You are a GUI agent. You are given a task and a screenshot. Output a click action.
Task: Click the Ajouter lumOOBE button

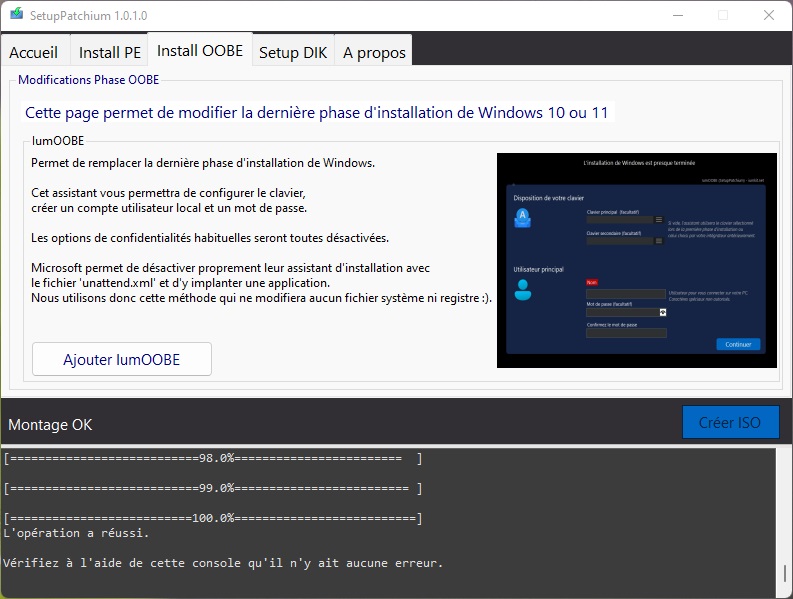(x=122, y=359)
